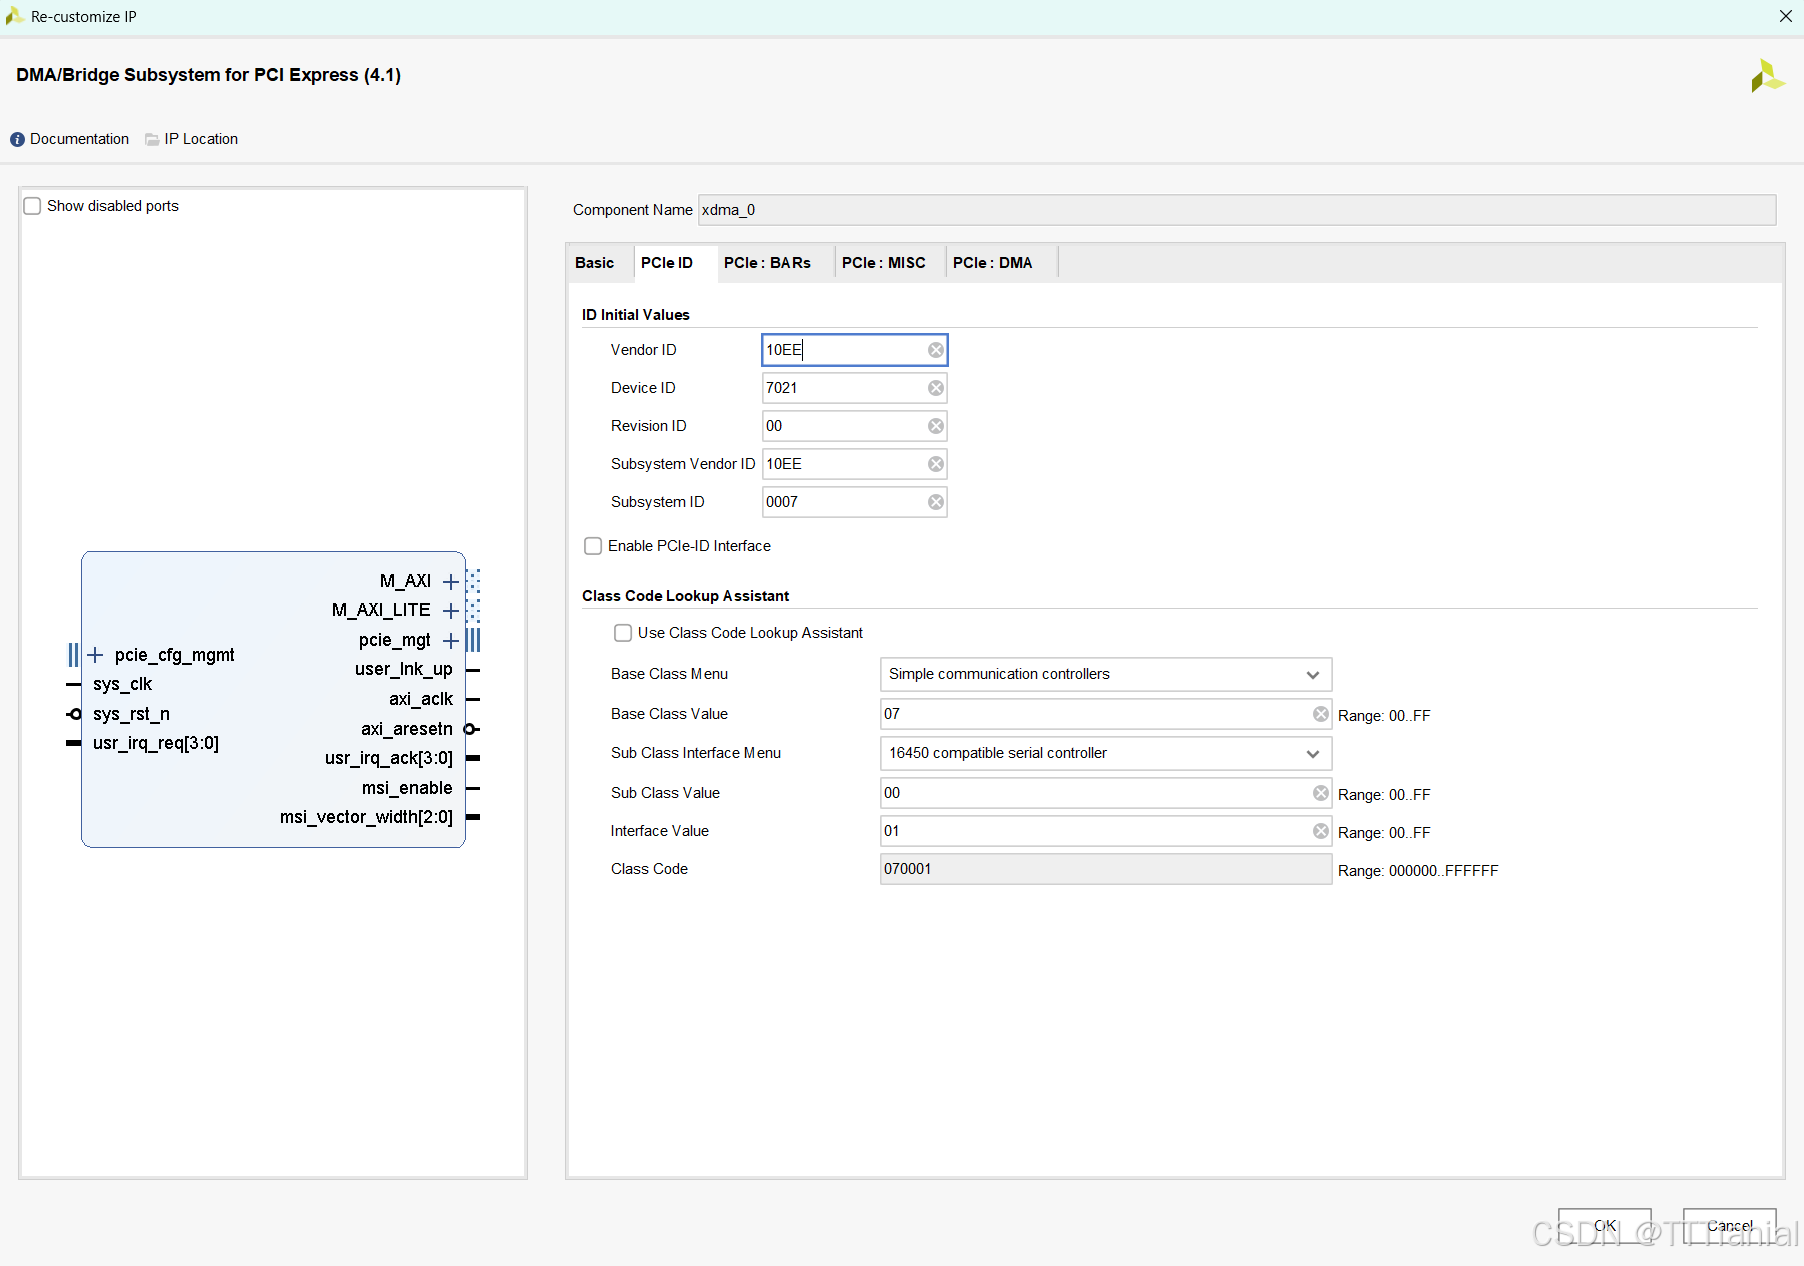Open the PCIe : BARs tab
This screenshot has height=1266, width=1804.
coord(767,263)
